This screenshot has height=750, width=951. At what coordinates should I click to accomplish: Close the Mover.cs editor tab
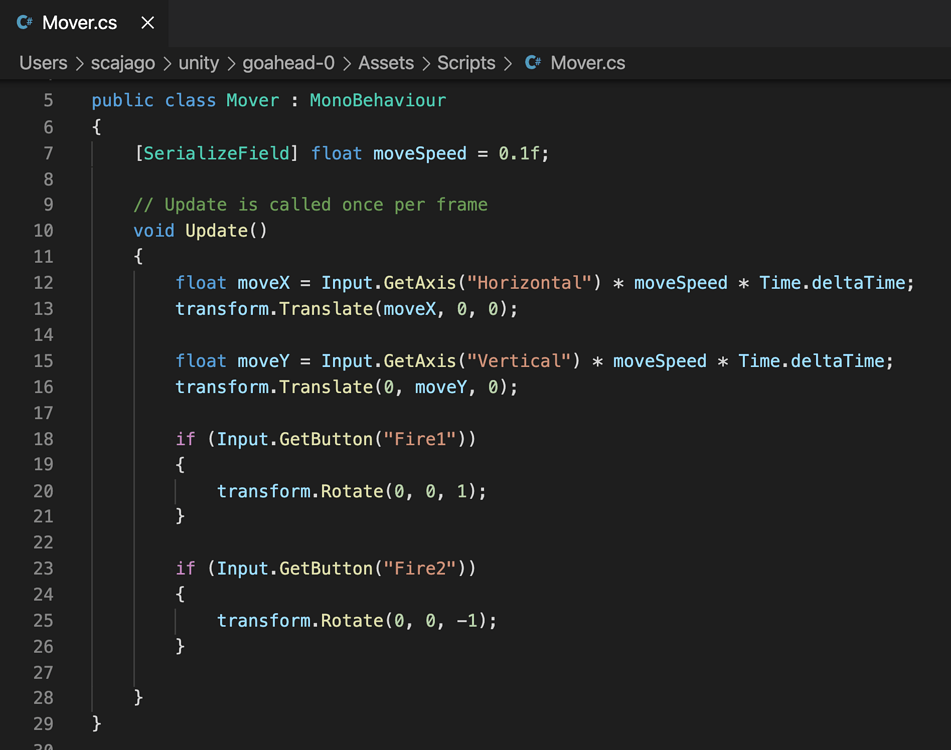pyautogui.click(x=147, y=22)
